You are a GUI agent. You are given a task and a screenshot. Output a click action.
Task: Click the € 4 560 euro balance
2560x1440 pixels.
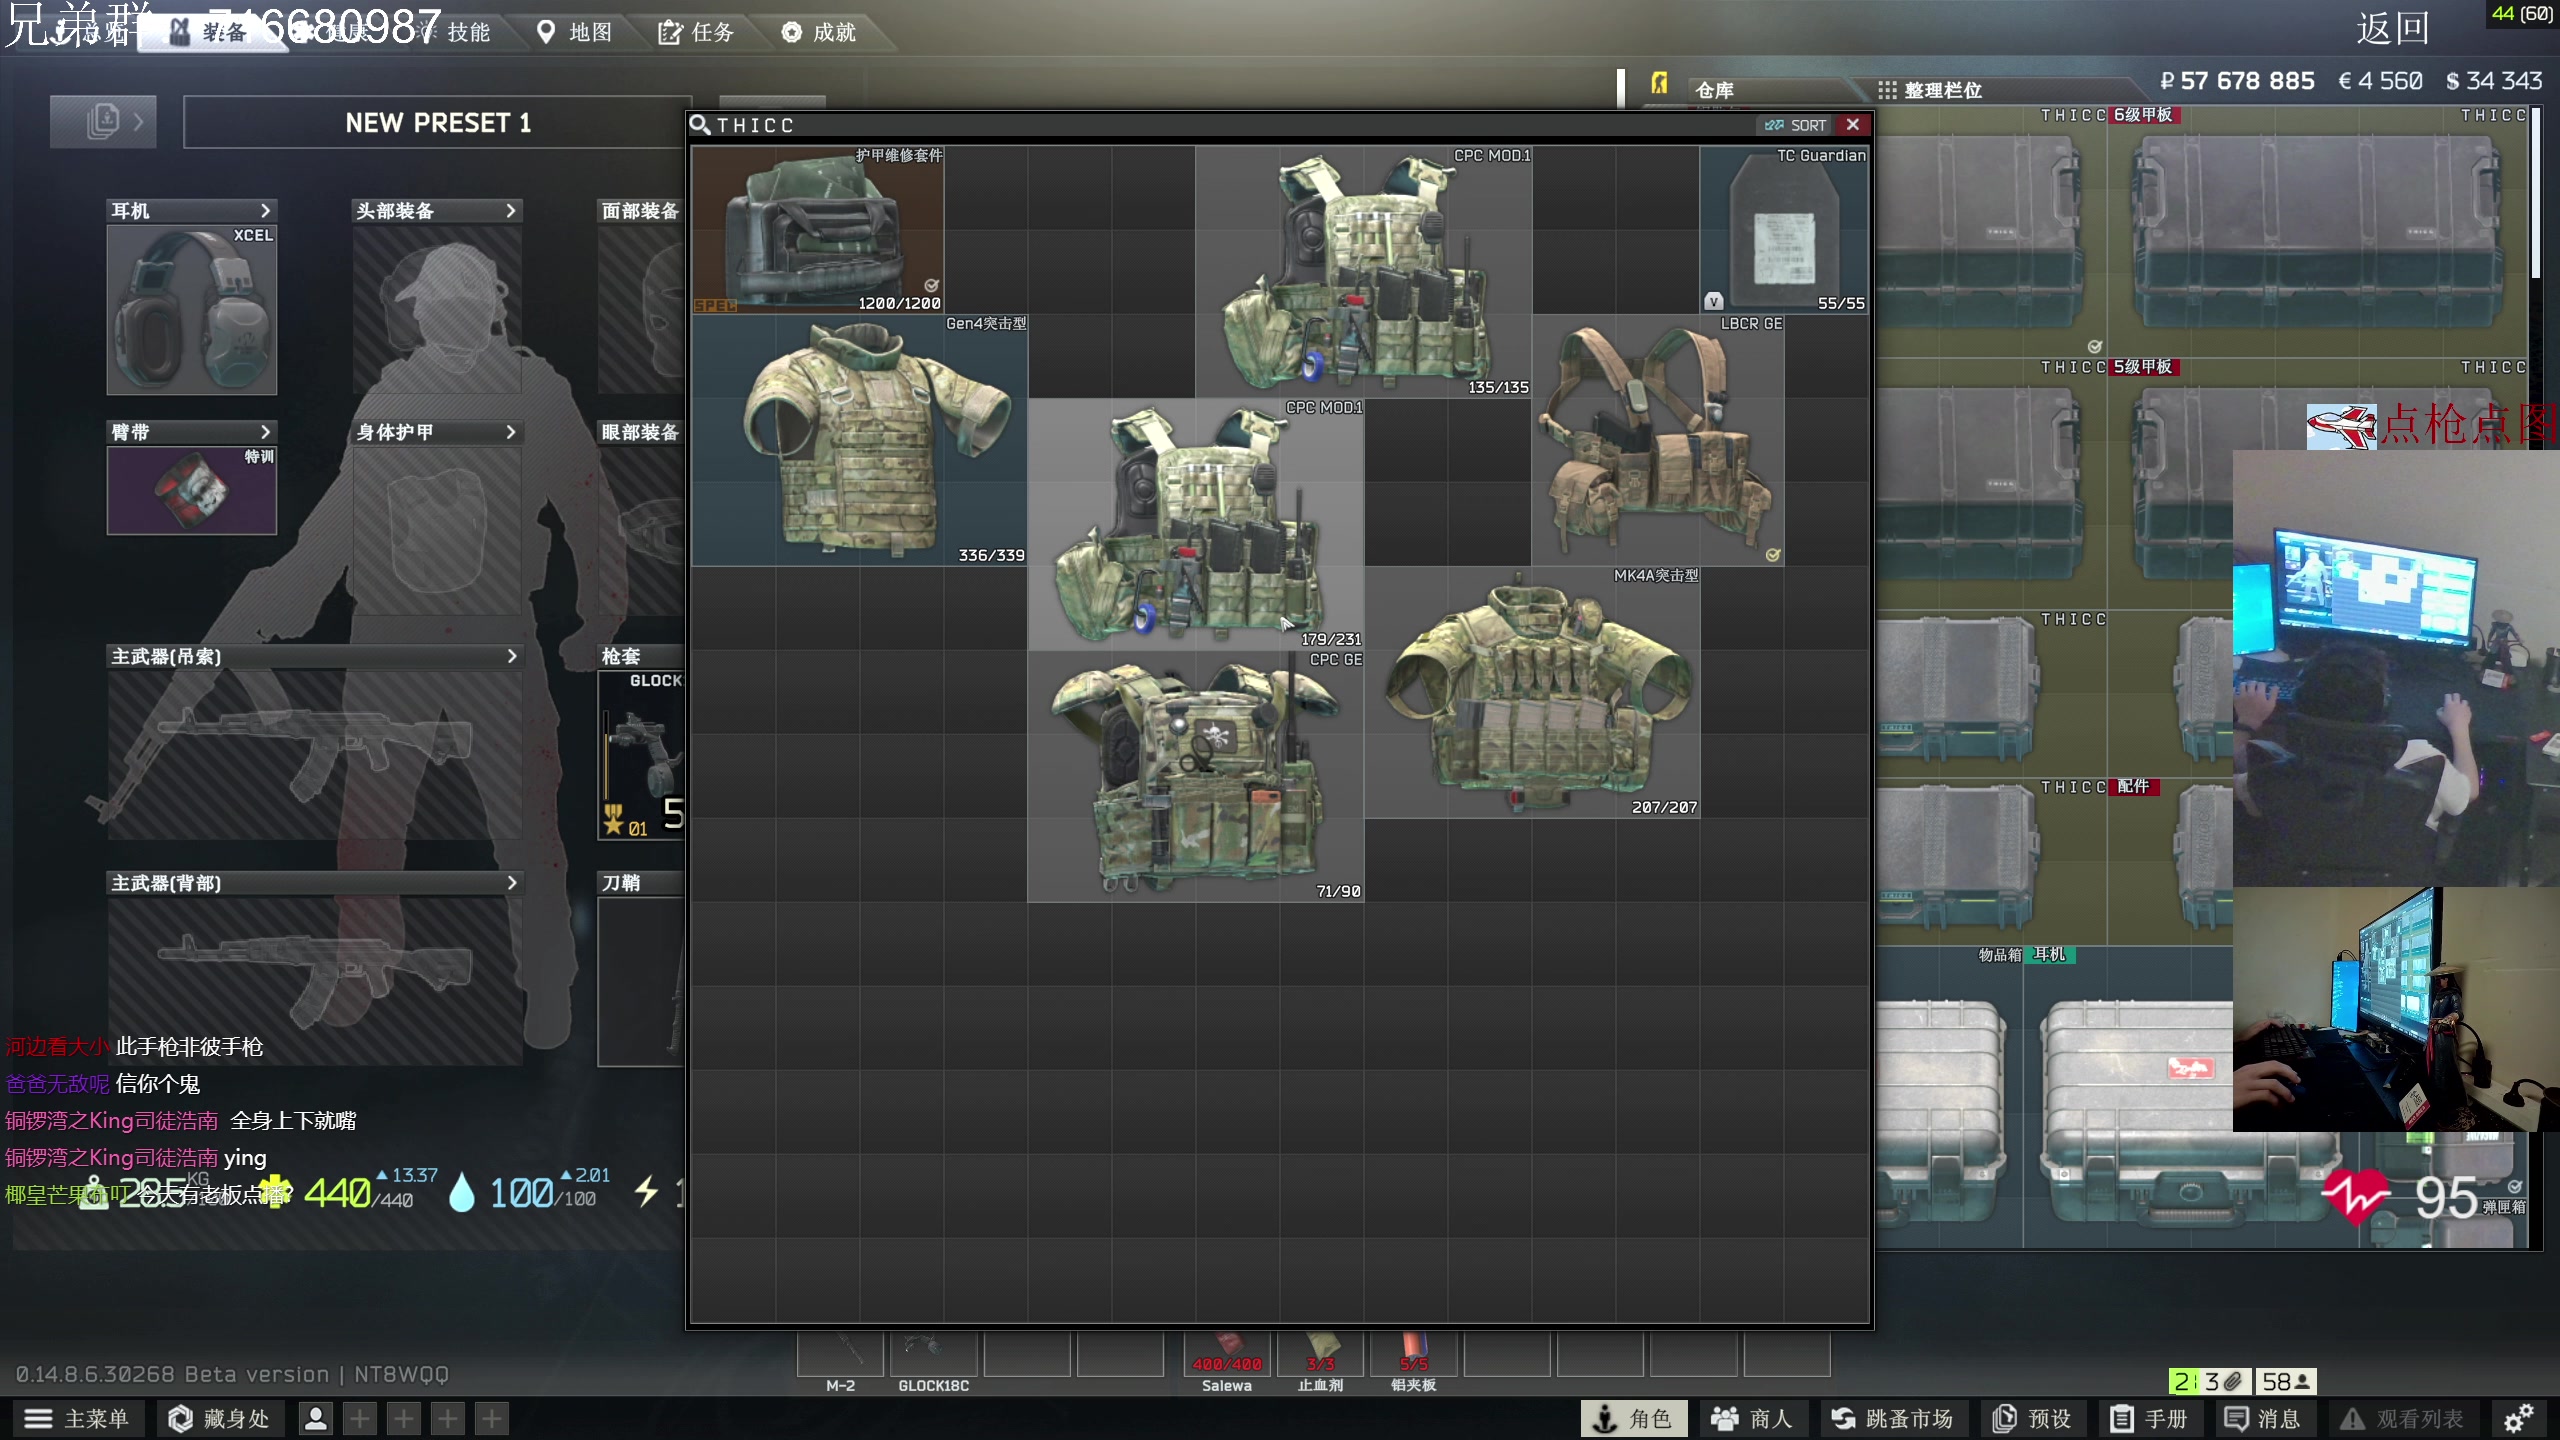click(2380, 81)
